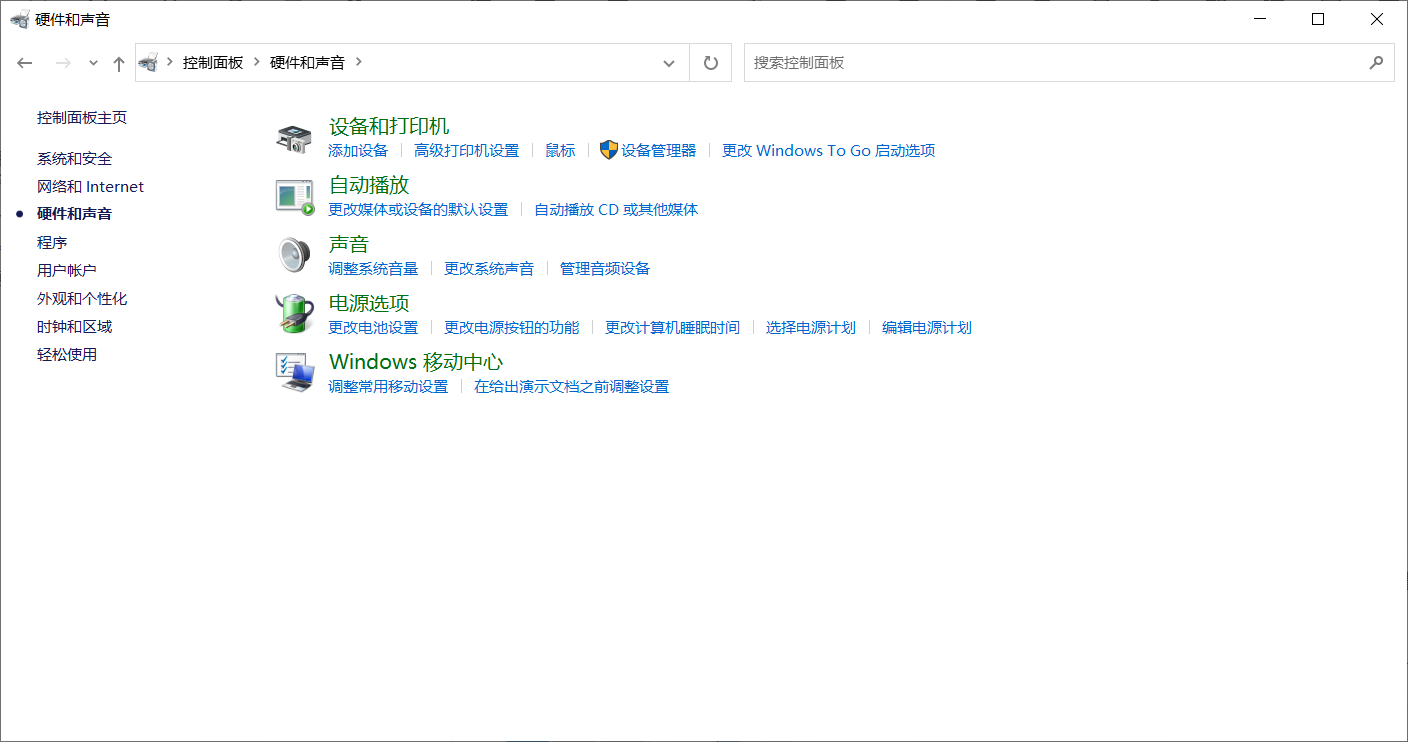Click the shield icon beside 设备管理器

[x=609, y=150]
